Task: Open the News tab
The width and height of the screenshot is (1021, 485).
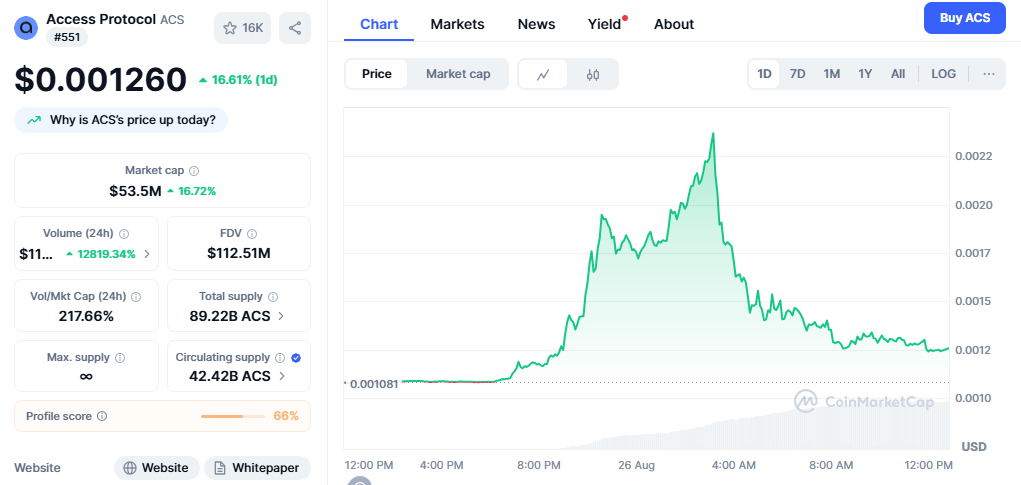Action: point(537,25)
